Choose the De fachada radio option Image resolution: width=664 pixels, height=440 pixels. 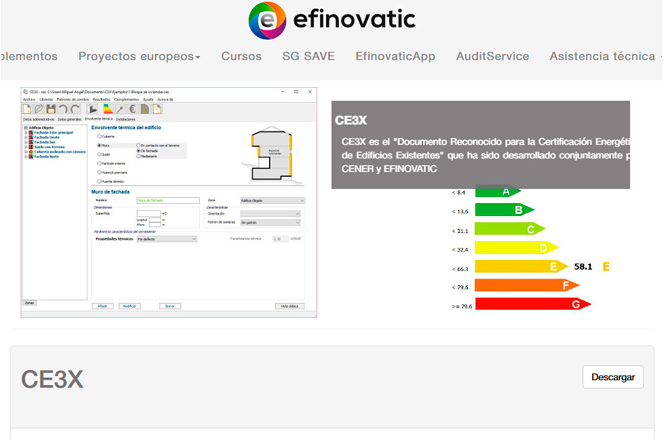tap(138, 151)
